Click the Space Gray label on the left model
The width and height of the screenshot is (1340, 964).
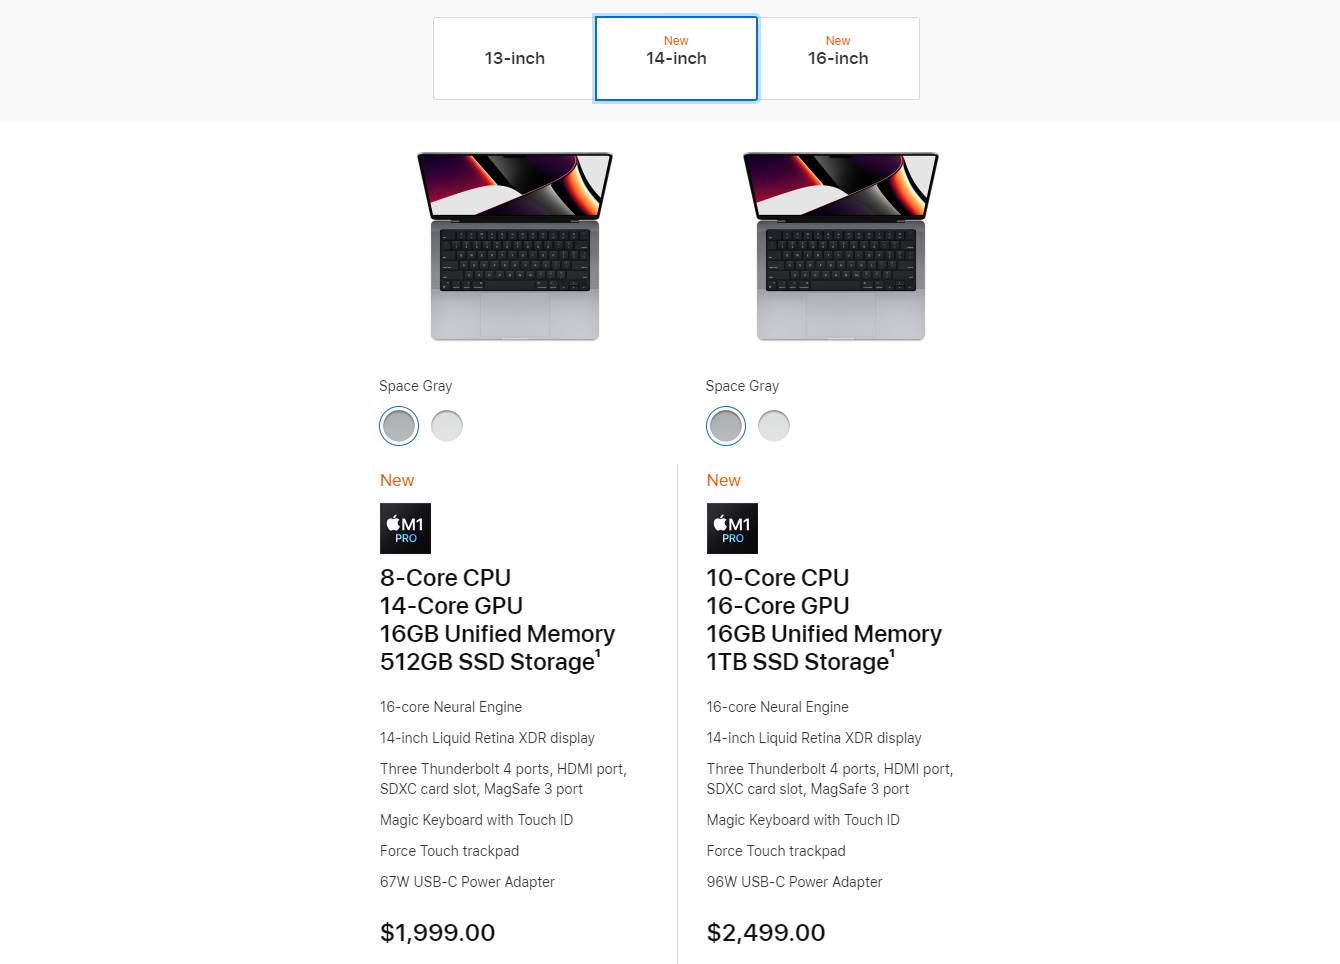415,386
